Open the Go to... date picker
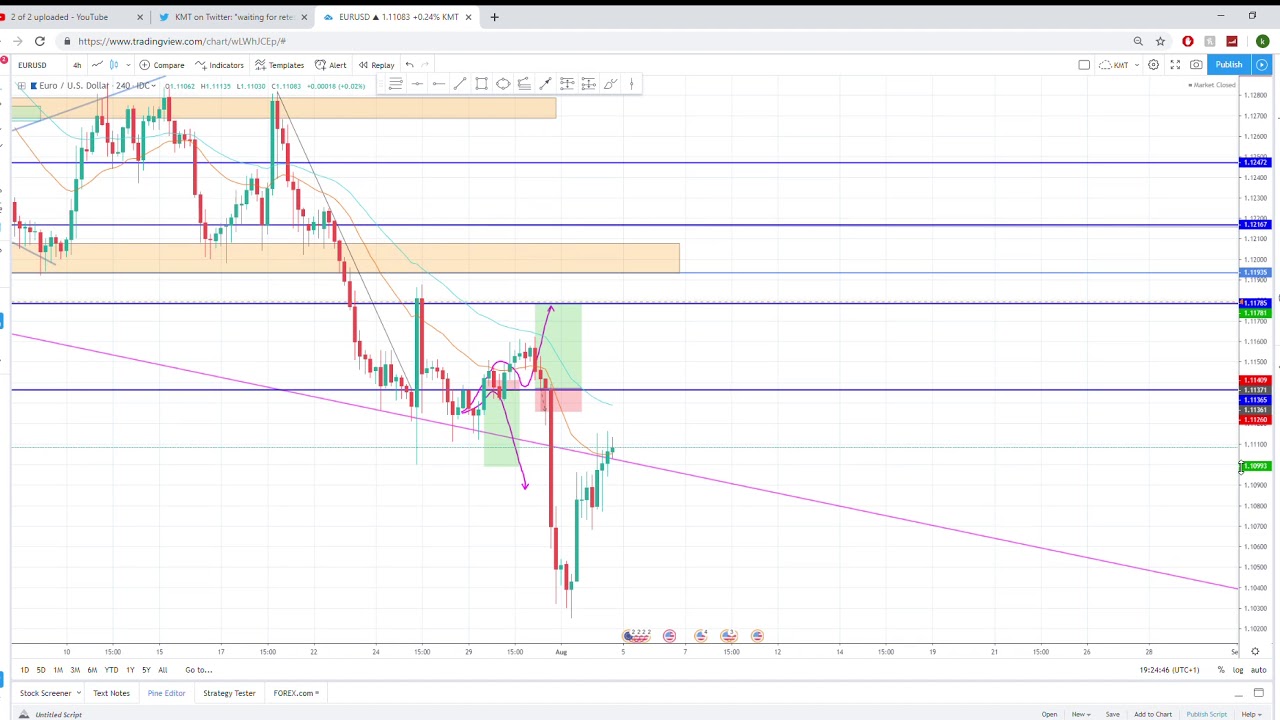Viewport: 1280px width, 720px height. [x=198, y=670]
